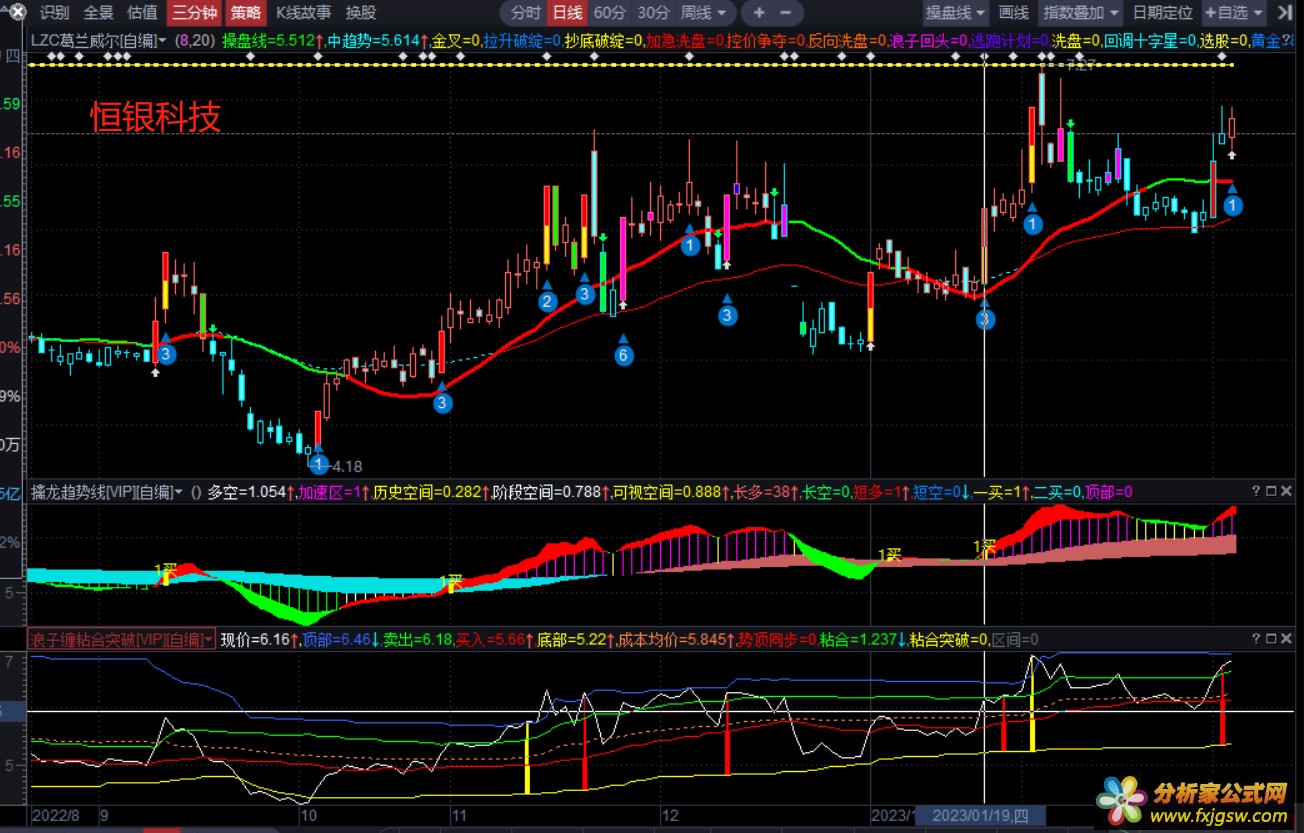Toggle the 三分钟 mode button
Screen dimensions: 1304x833
click(x=193, y=13)
